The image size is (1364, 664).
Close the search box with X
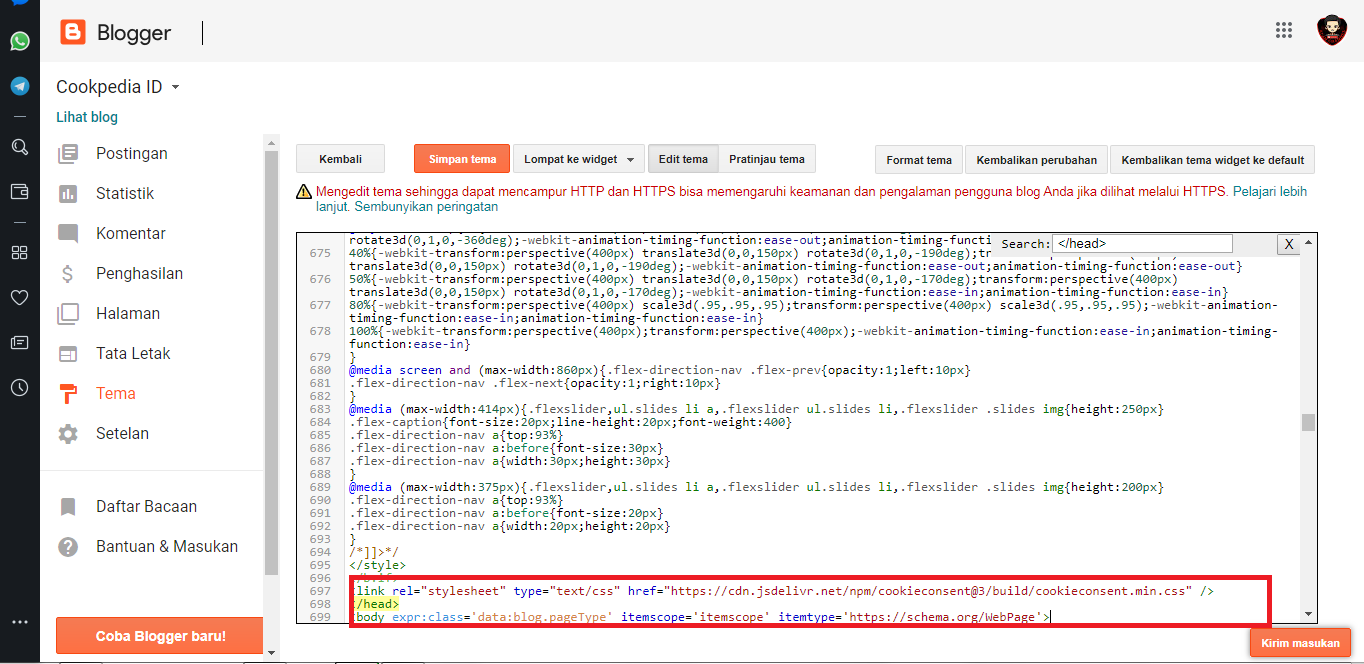pos(1289,244)
